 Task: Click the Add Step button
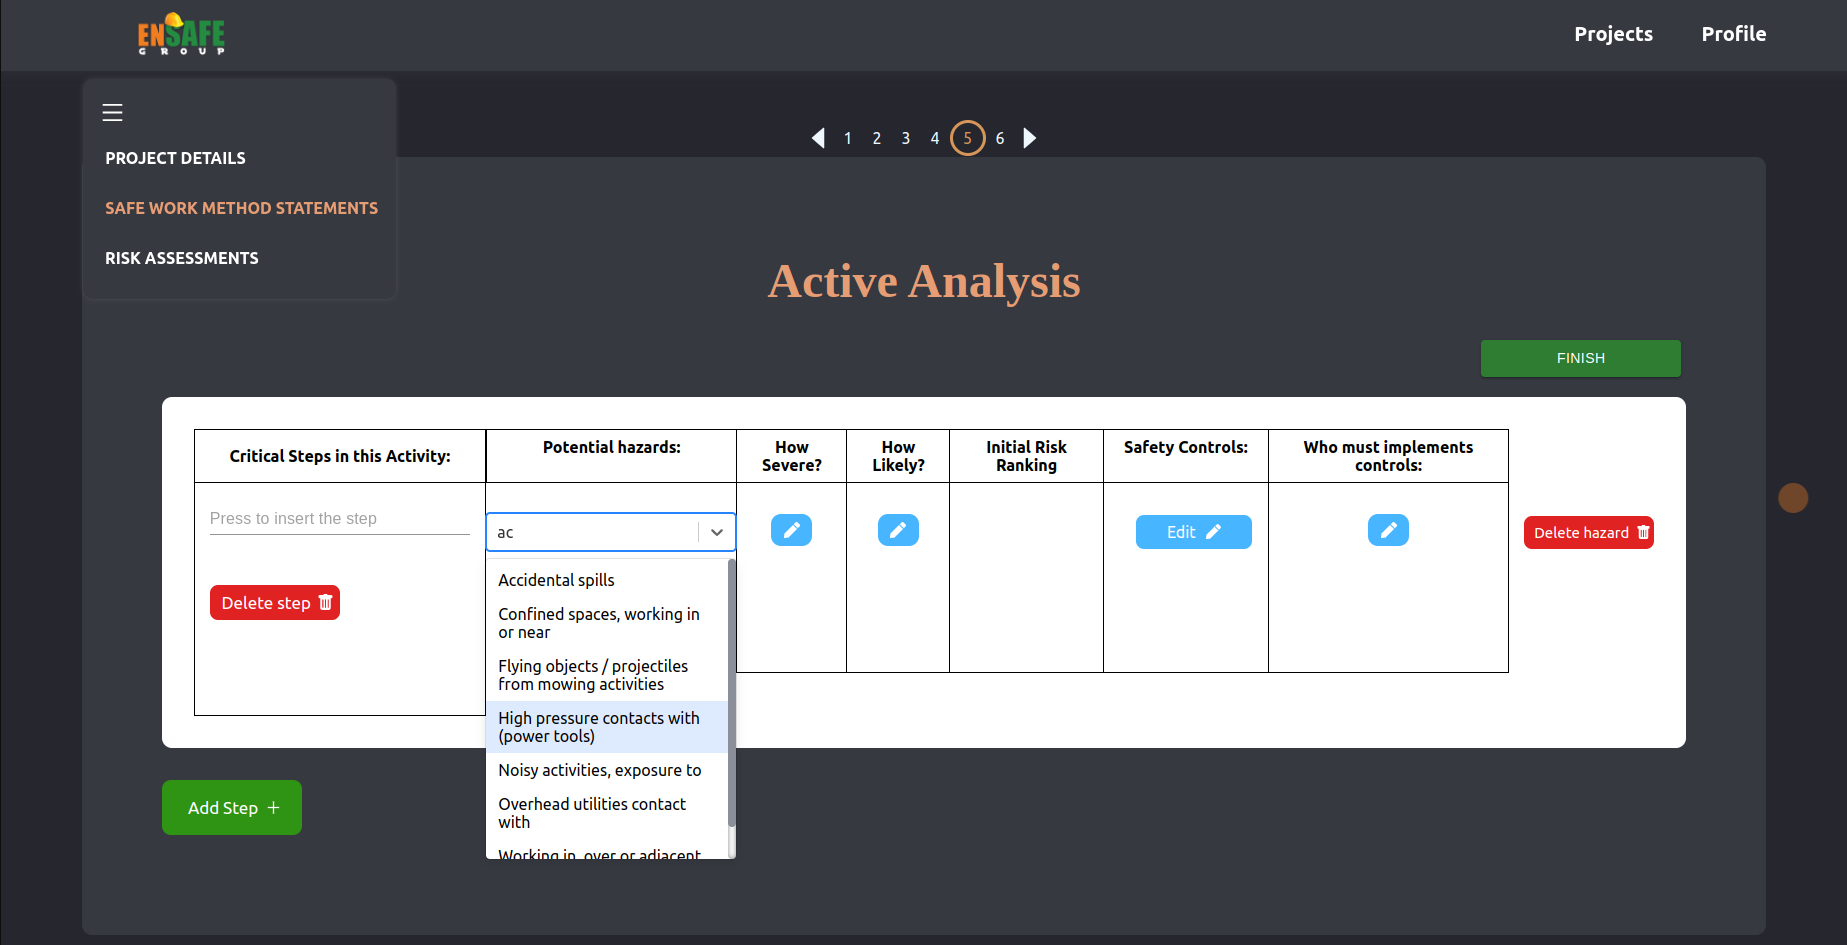232,808
